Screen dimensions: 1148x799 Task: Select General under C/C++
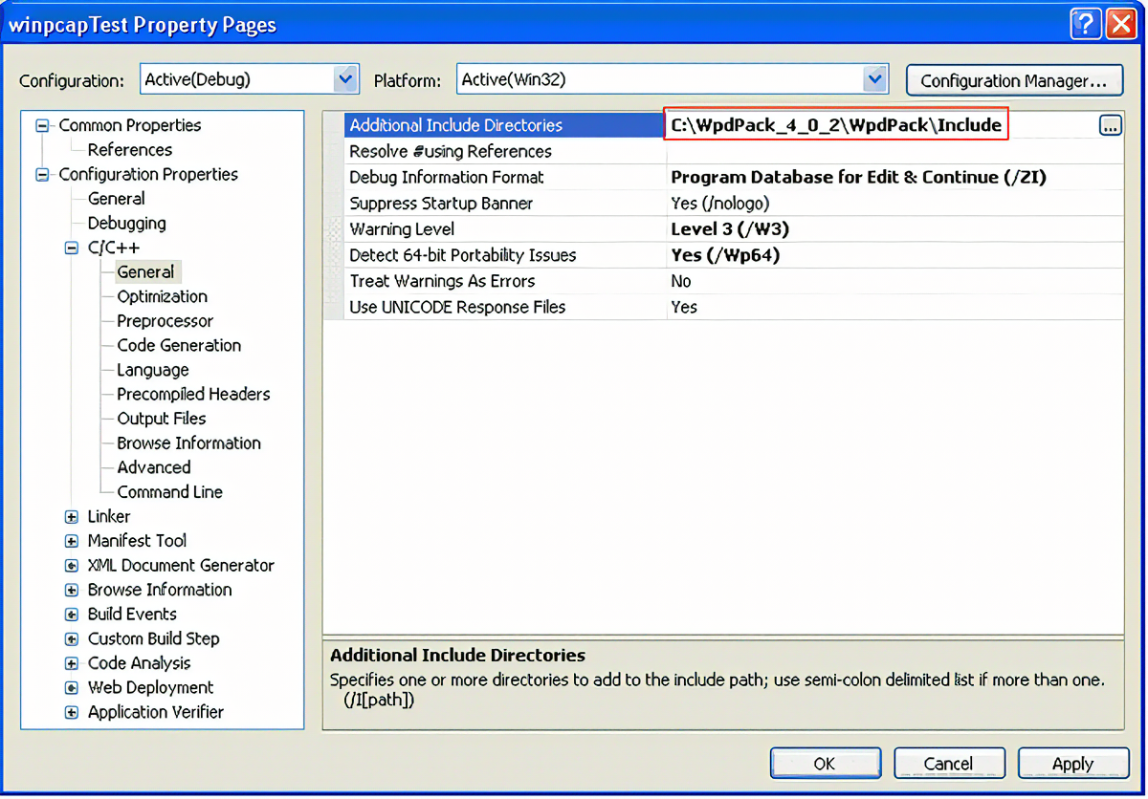click(145, 272)
